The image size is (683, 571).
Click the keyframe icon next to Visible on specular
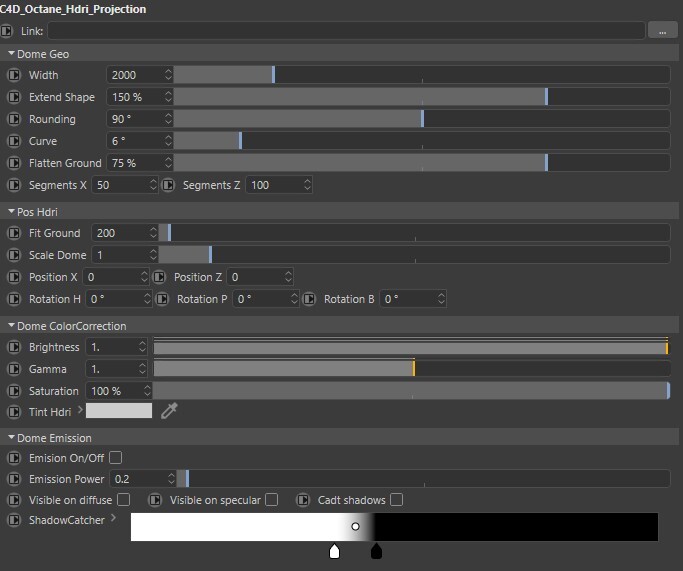coord(155,500)
